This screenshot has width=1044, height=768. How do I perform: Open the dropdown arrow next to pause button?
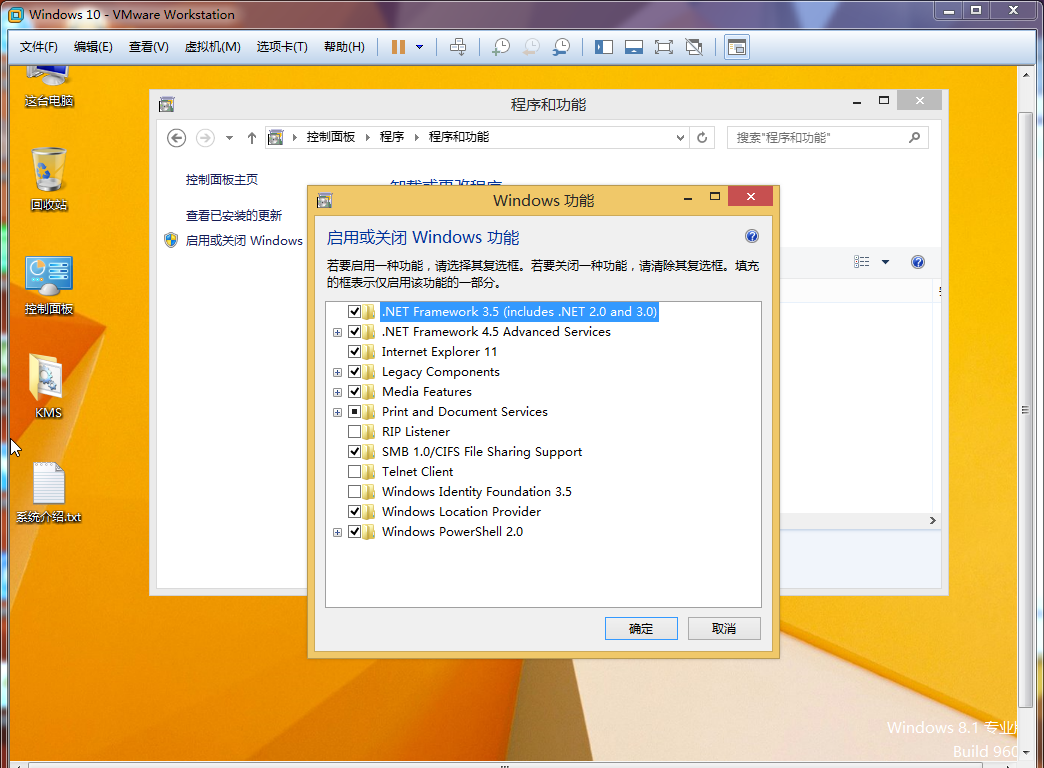point(419,47)
